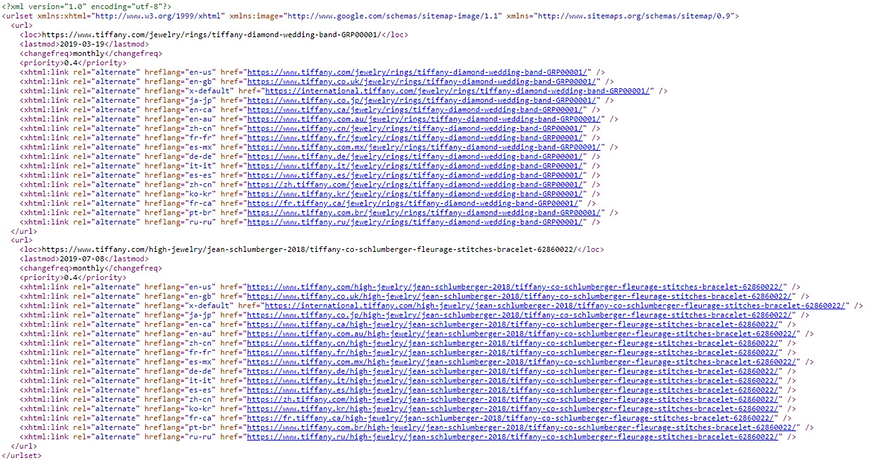
Task: Visit the www.tiffany.cn diamond wedding band link
Action: [415, 128]
